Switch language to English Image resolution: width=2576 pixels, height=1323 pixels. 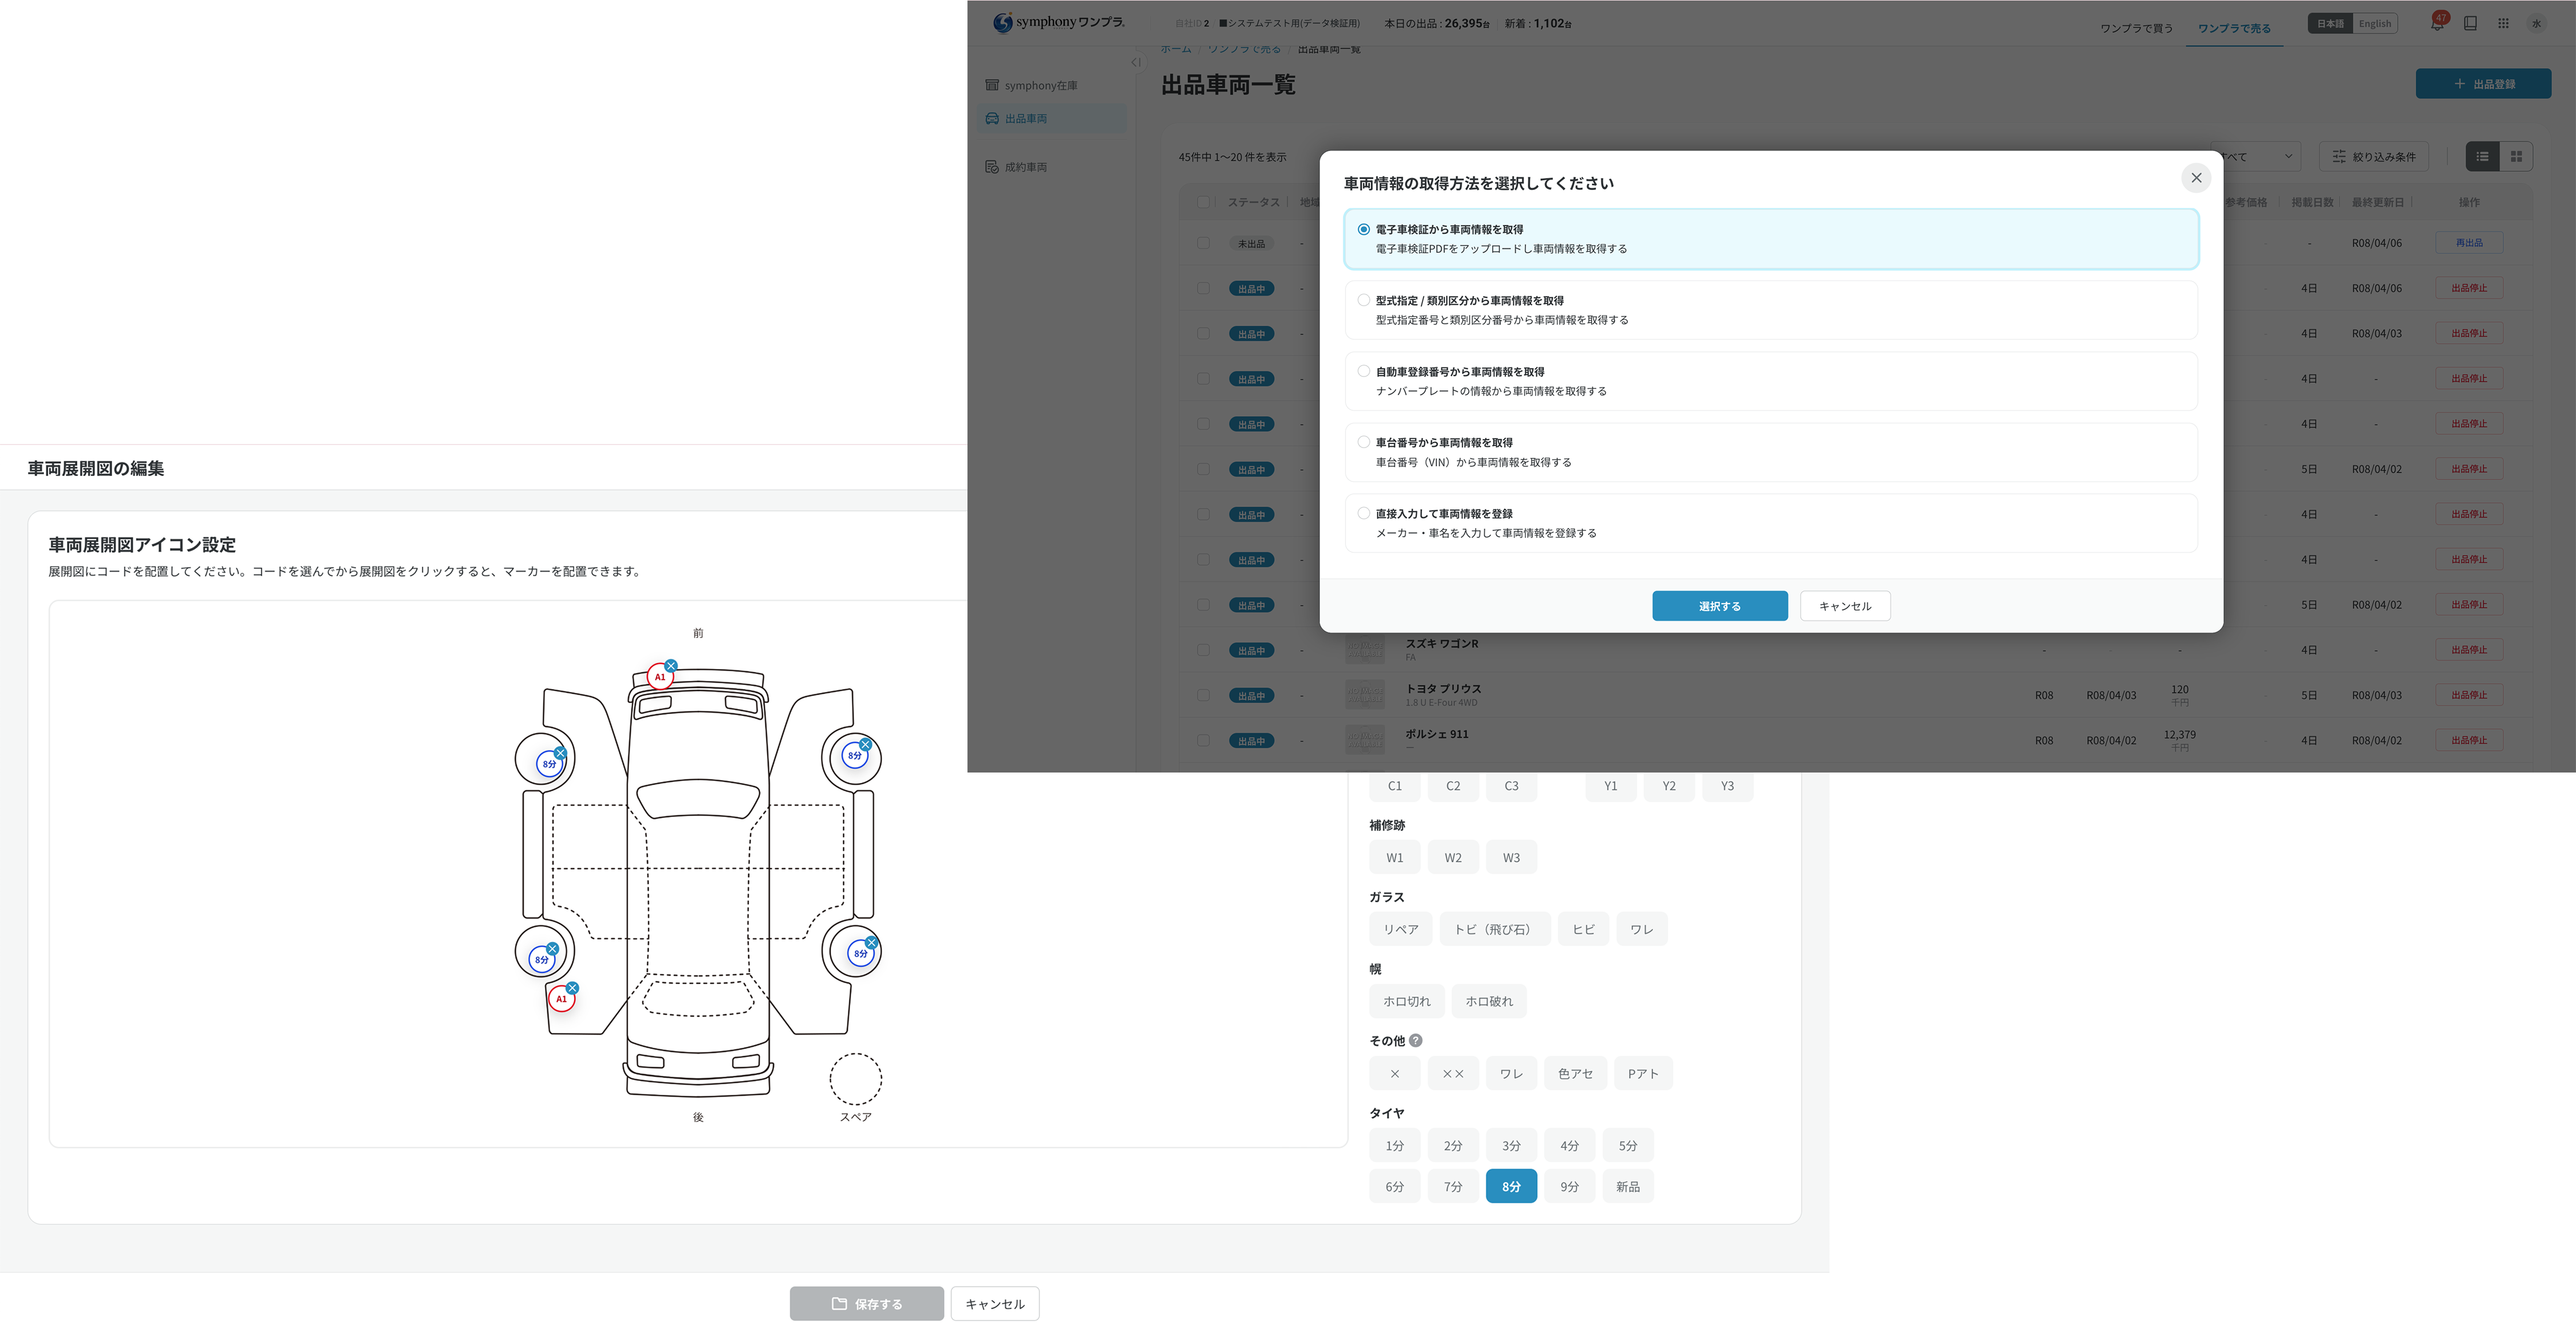(2374, 24)
